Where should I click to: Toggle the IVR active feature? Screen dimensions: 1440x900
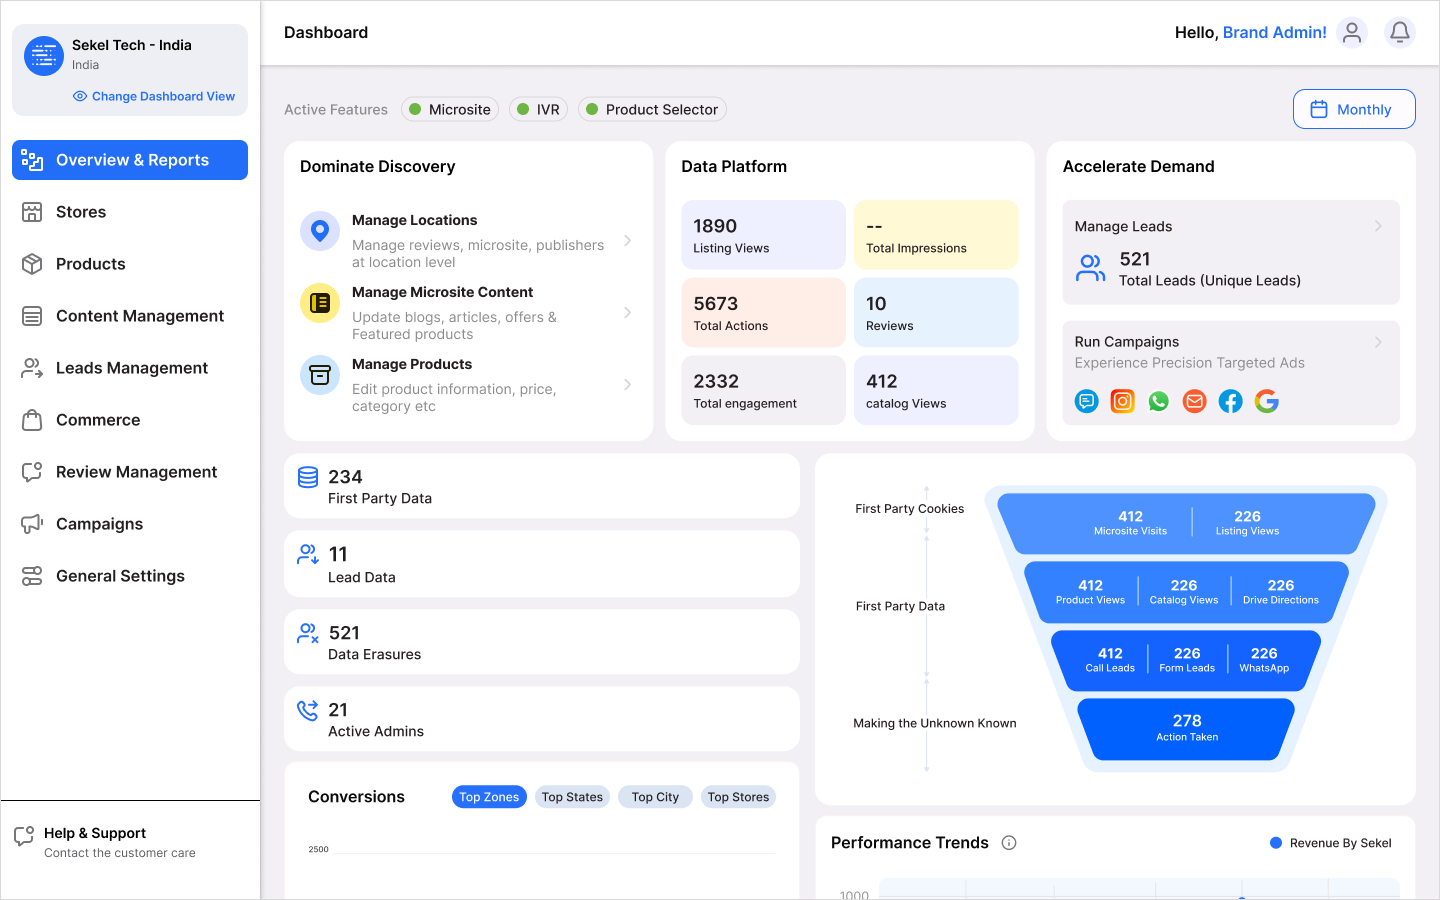538,110
